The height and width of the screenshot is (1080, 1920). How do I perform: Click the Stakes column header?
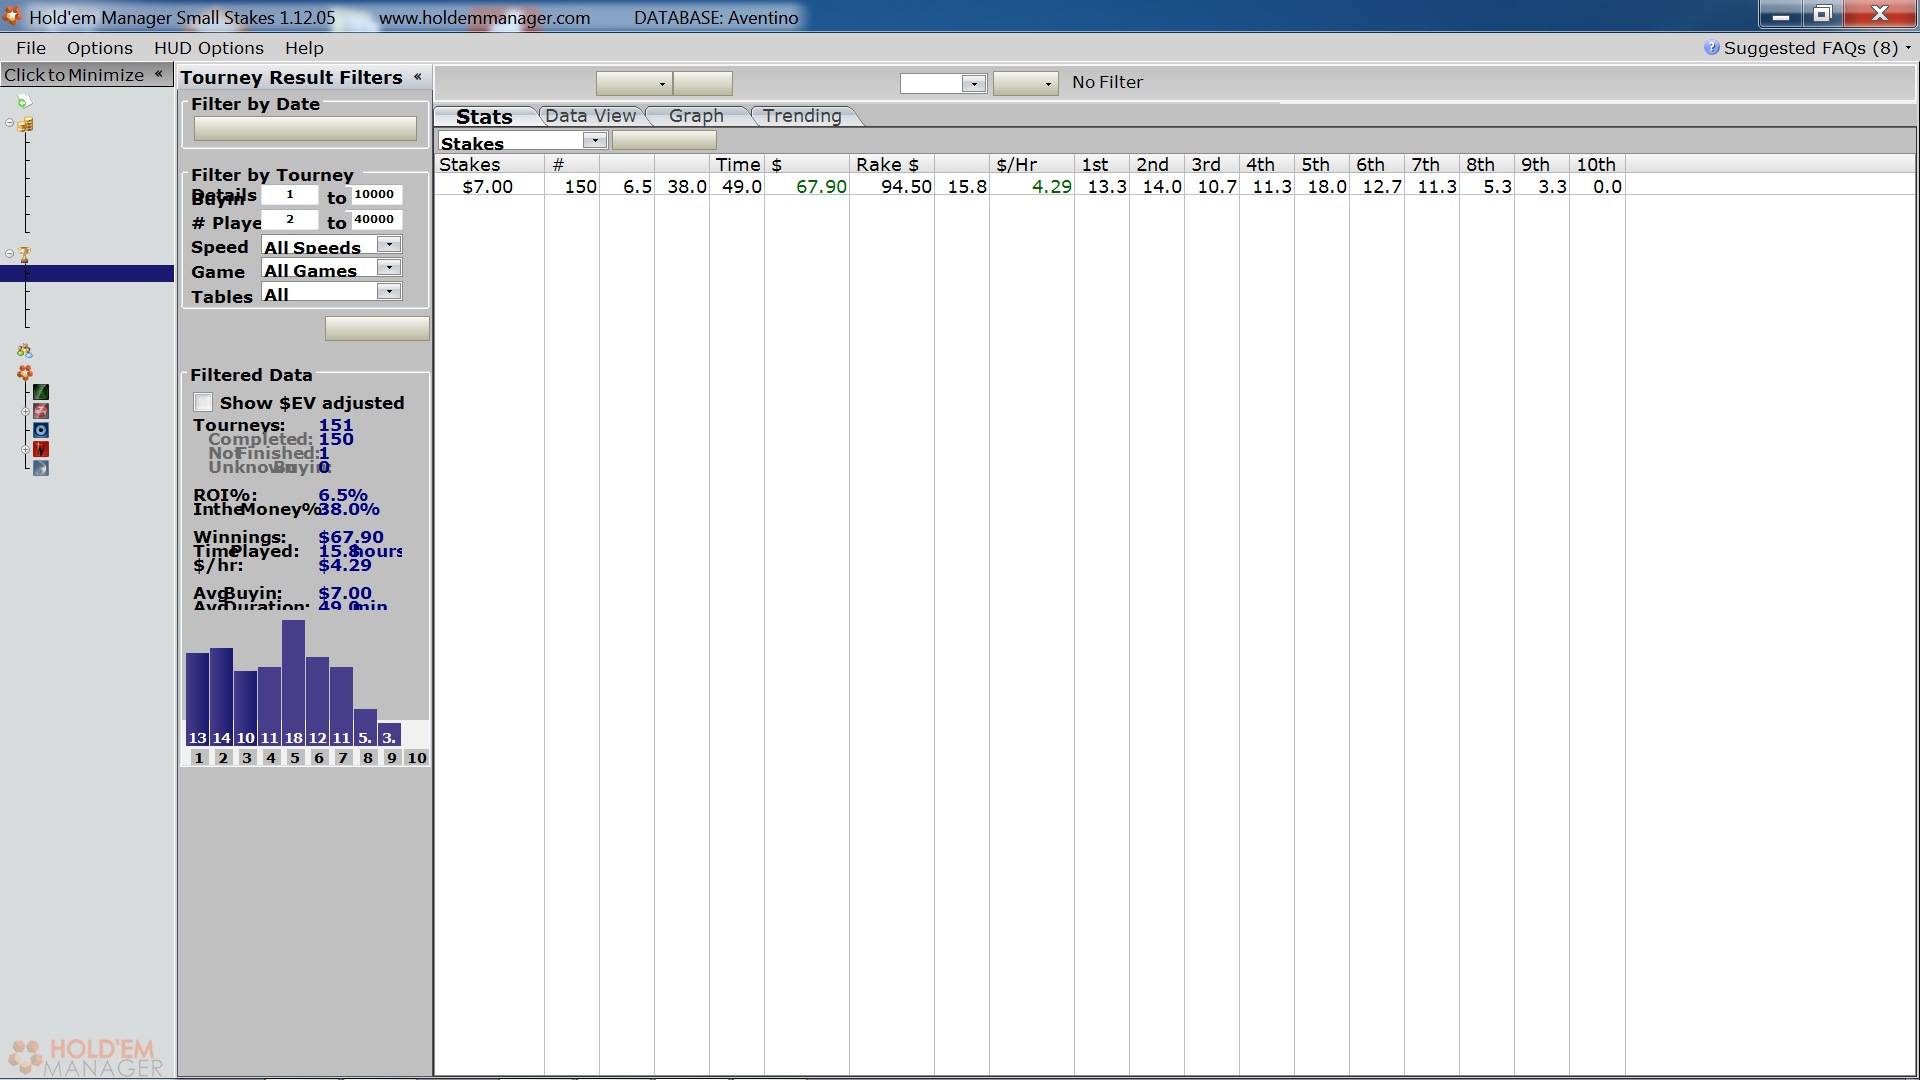tap(490, 165)
